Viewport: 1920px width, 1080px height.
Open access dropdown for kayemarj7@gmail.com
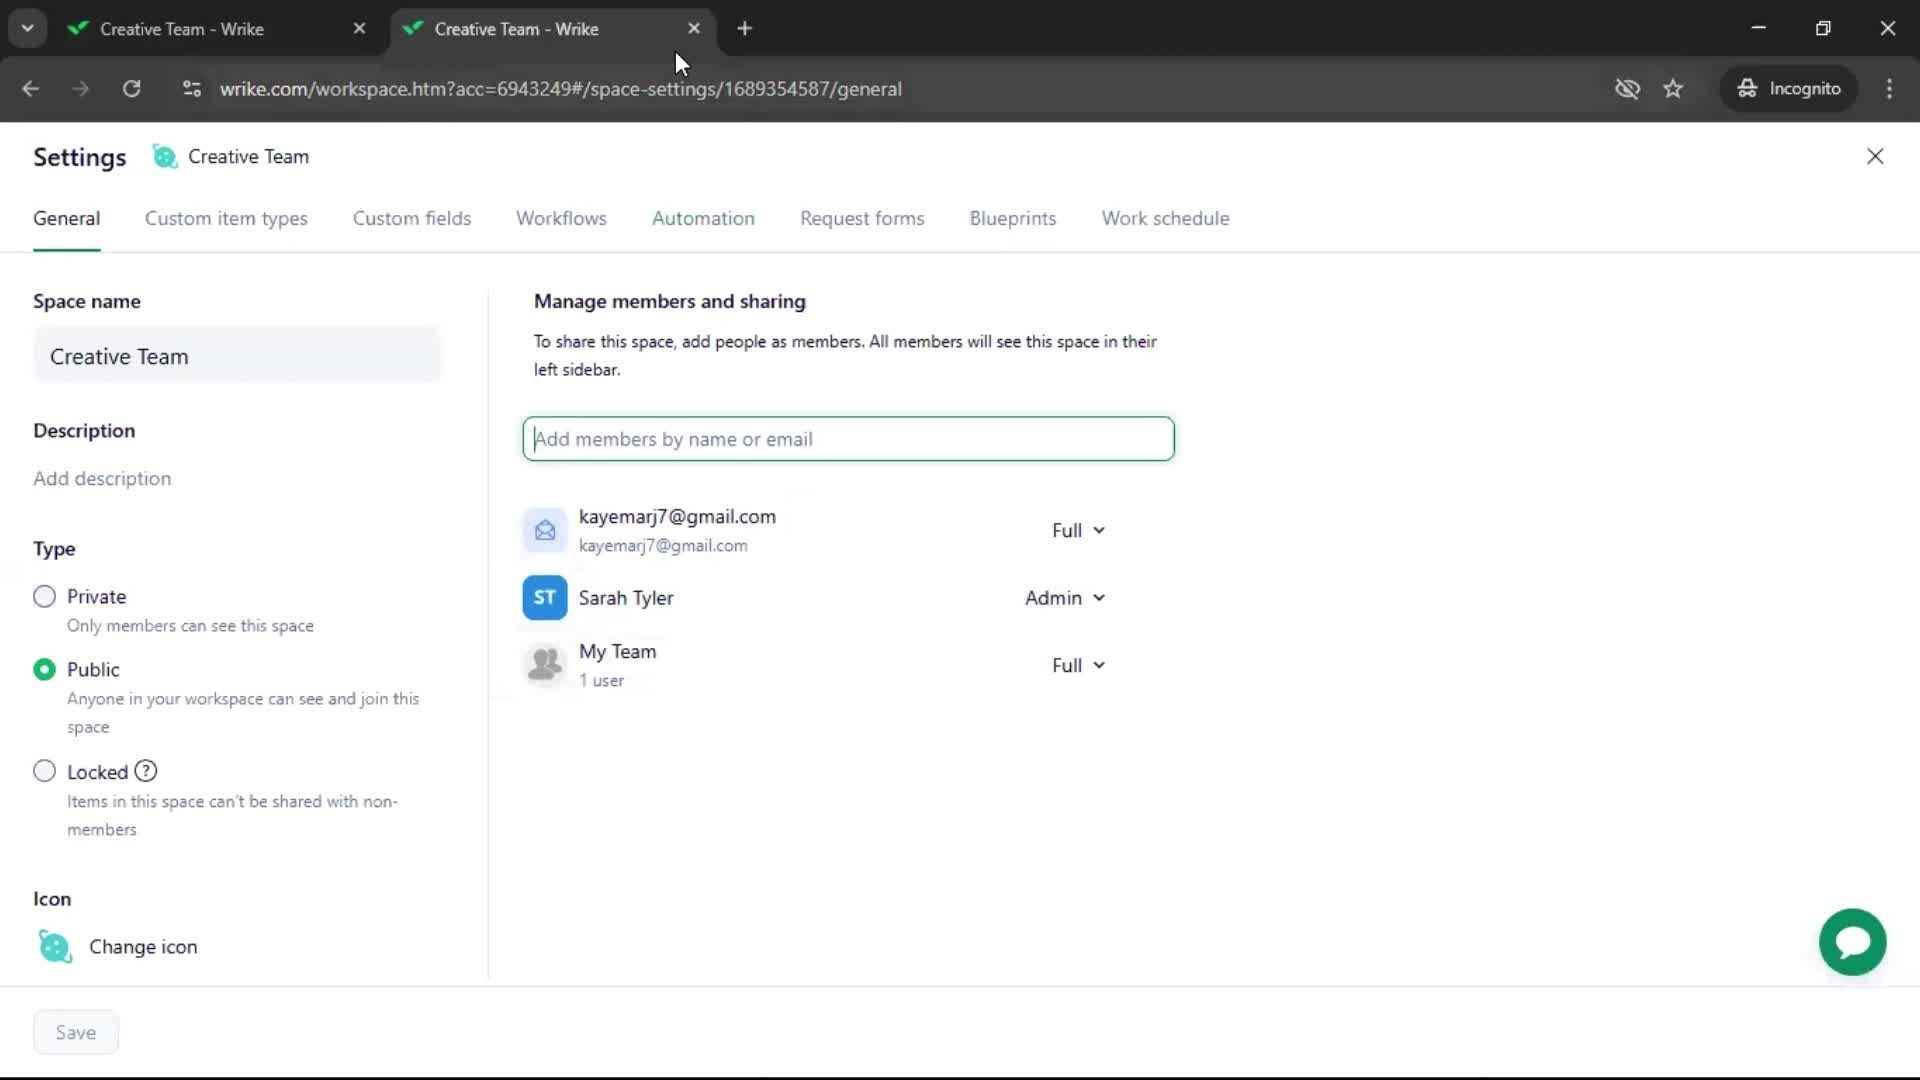click(x=1078, y=530)
